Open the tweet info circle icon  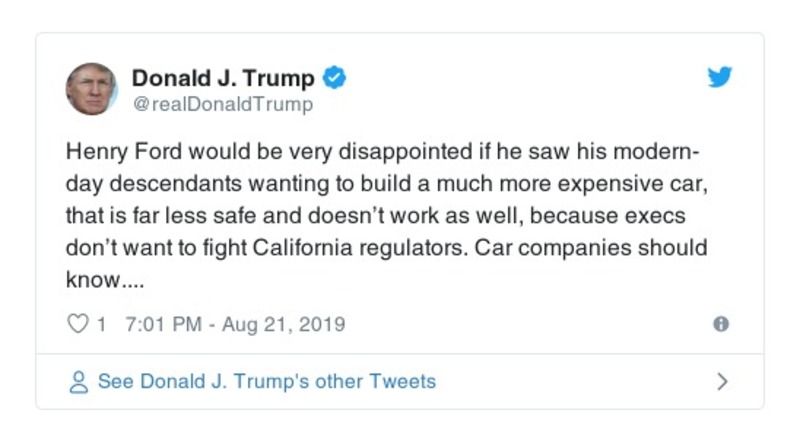tap(721, 324)
